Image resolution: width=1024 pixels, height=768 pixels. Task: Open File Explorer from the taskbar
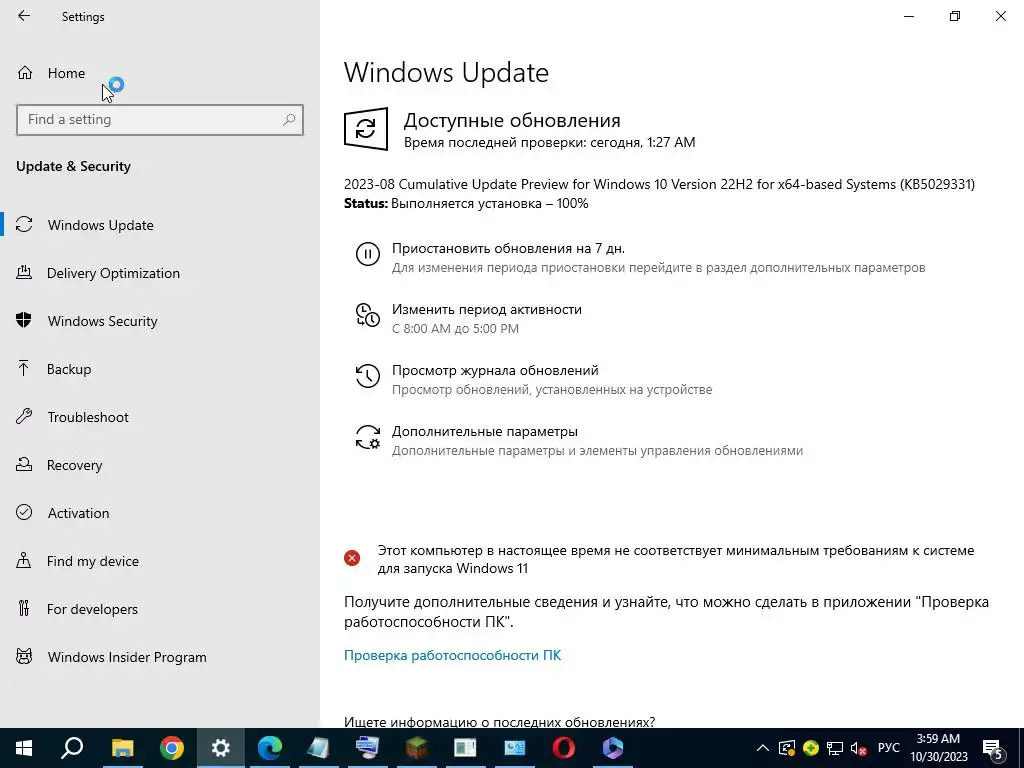coord(122,748)
